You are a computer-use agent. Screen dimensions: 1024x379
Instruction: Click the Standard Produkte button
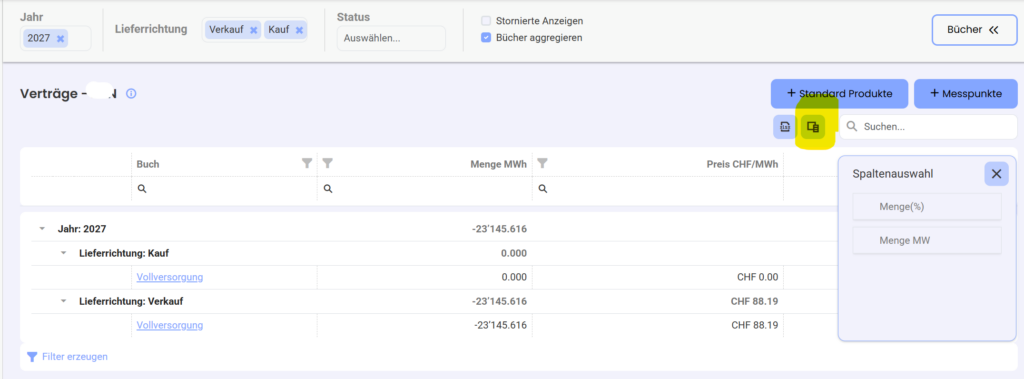839,93
